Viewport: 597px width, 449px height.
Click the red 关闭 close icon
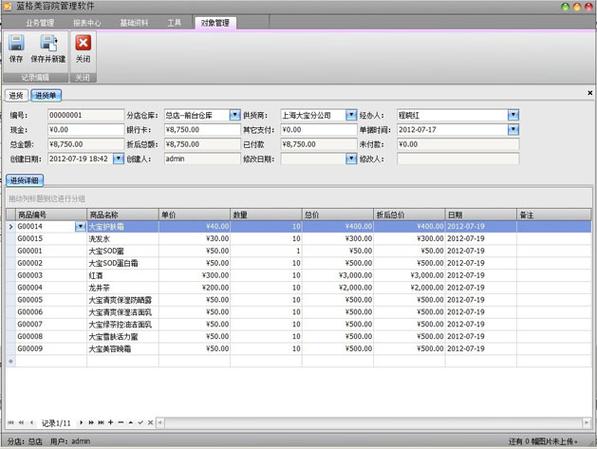[x=83, y=43]
